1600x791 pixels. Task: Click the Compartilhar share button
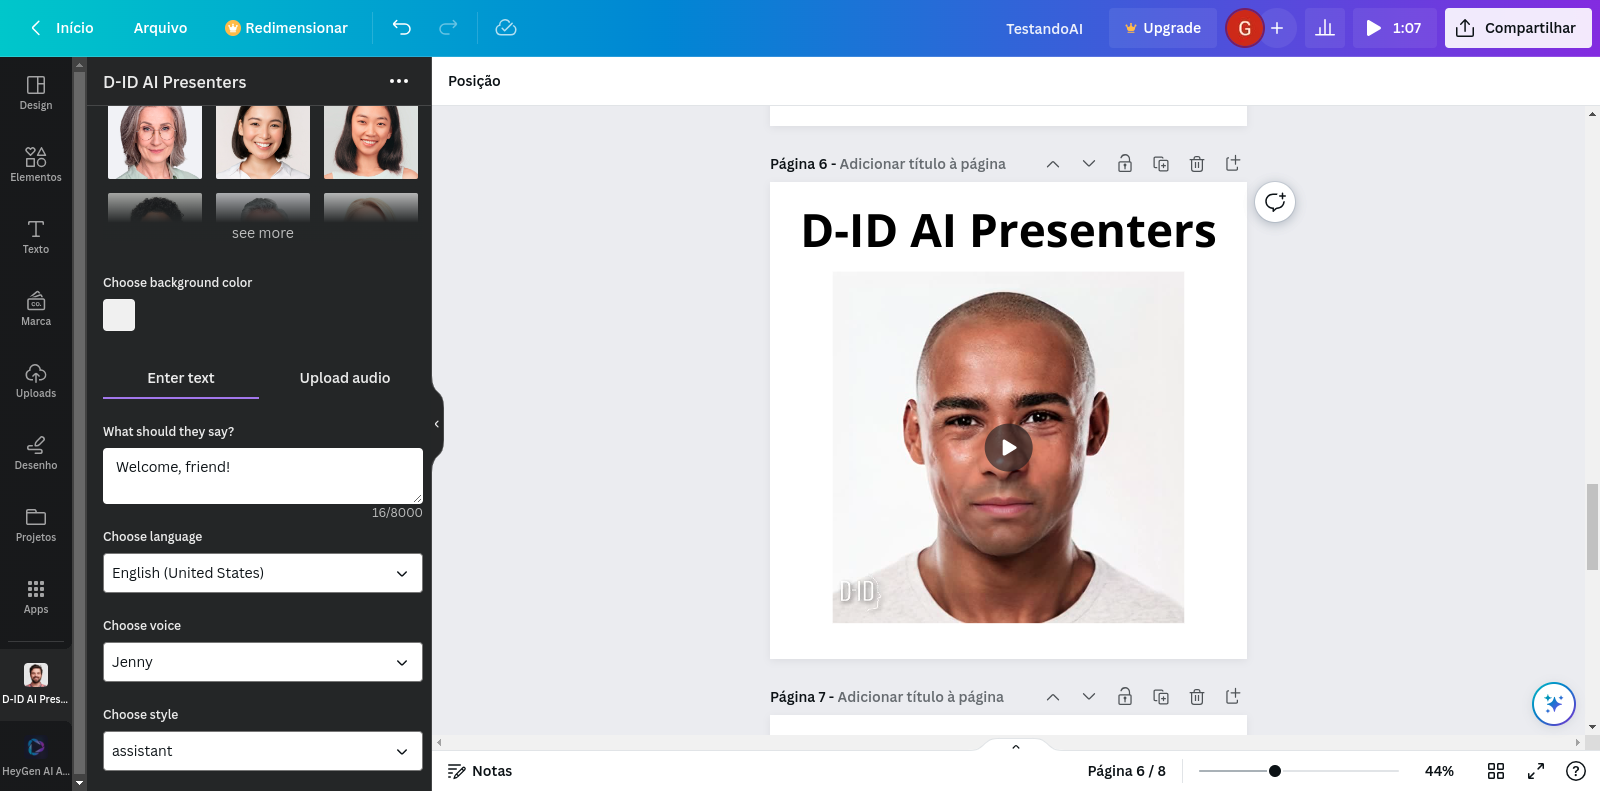(1518, 28)
